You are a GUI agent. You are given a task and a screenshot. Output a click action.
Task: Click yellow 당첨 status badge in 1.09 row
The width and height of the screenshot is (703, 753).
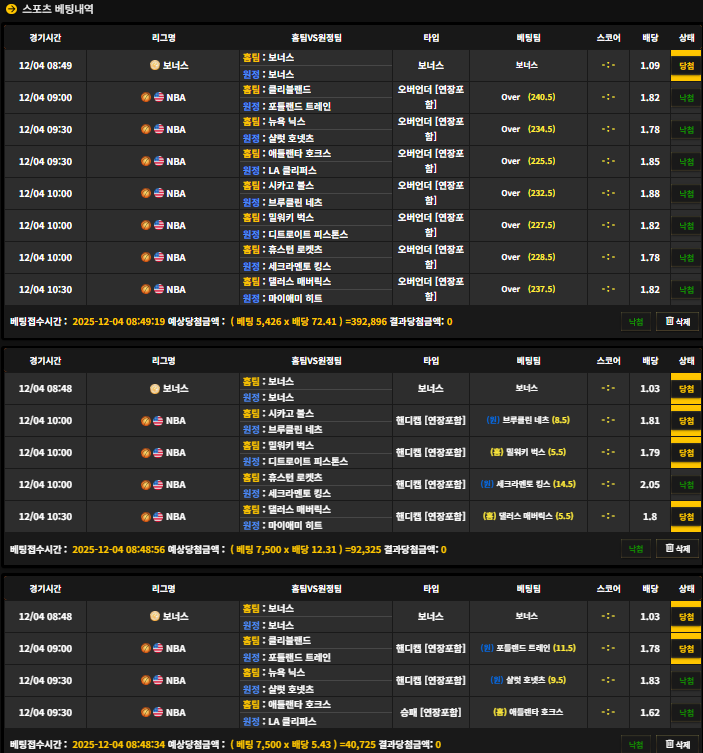coord(686,65)
